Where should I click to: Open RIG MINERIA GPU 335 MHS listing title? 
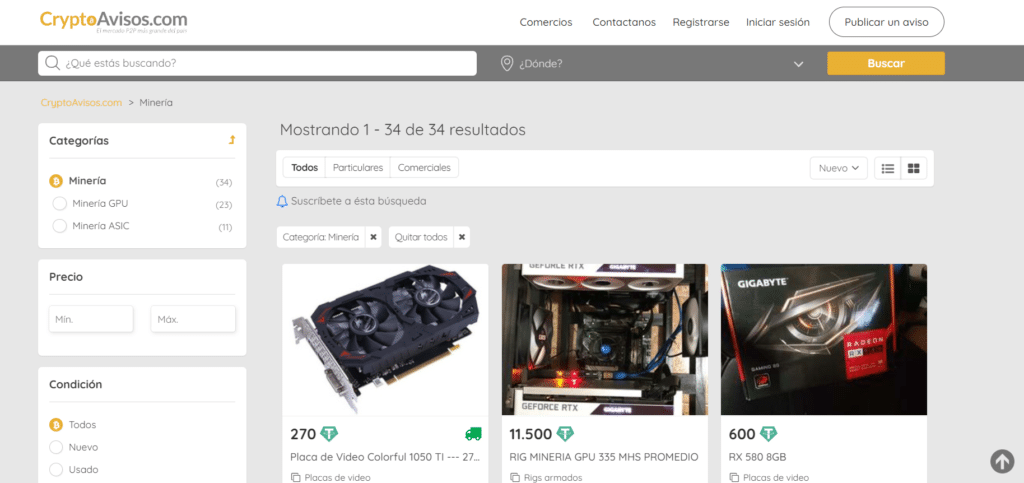[604, 457]
